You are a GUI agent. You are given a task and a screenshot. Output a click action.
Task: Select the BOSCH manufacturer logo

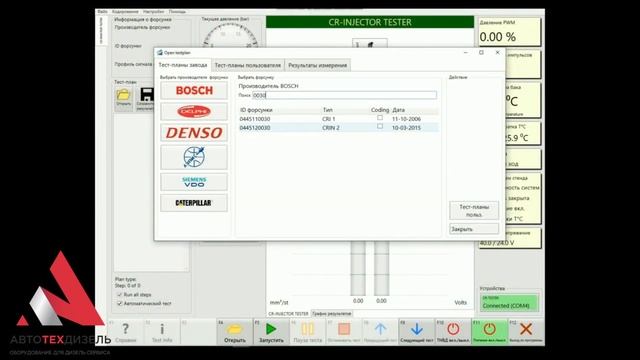point(194,90)
